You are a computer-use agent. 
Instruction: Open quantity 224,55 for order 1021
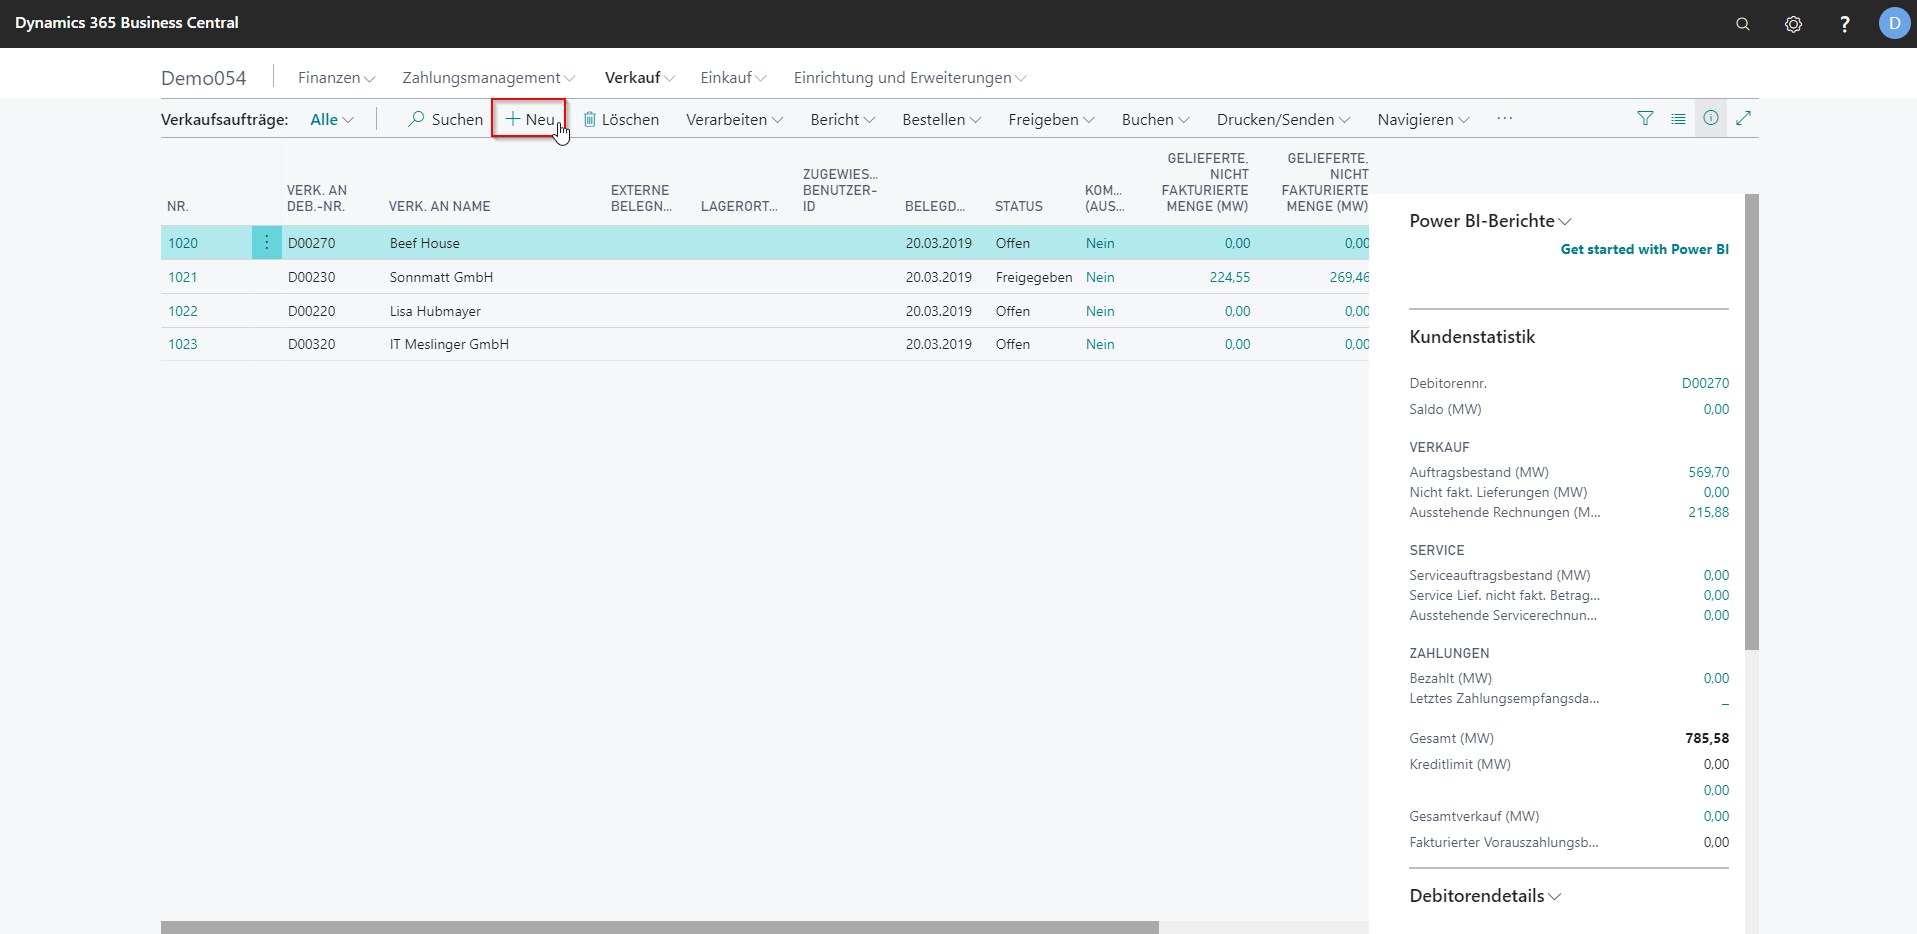[x=1229, y=277]
